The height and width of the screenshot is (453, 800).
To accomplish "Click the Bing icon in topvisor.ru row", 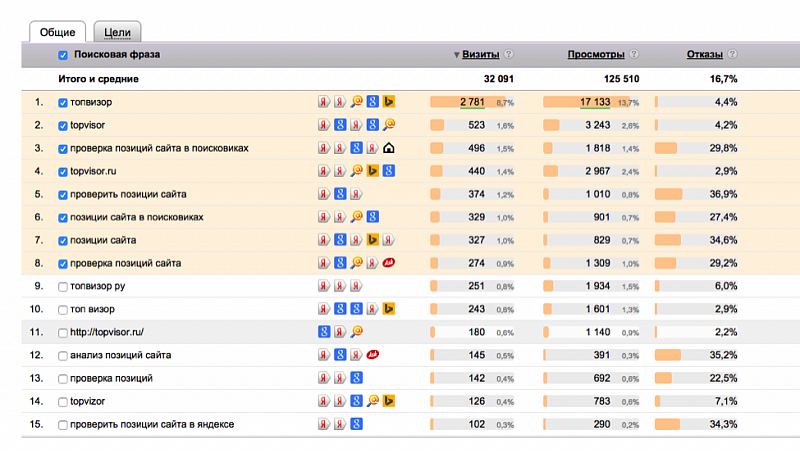I will [x=373, y=171].
